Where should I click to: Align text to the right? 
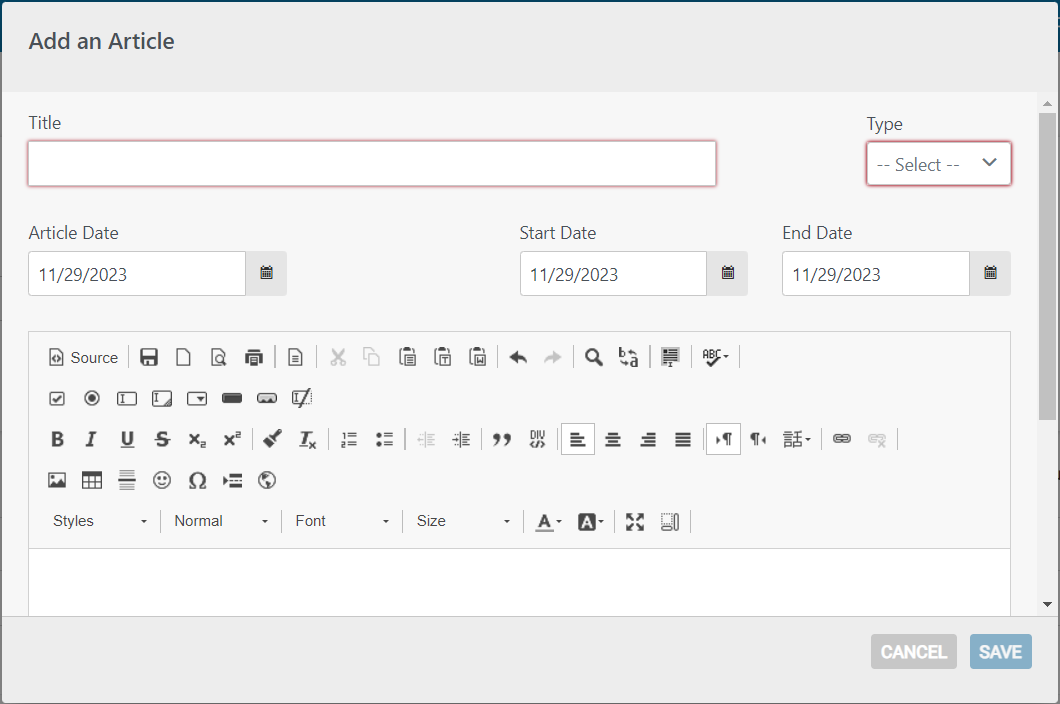click(648, 440)
